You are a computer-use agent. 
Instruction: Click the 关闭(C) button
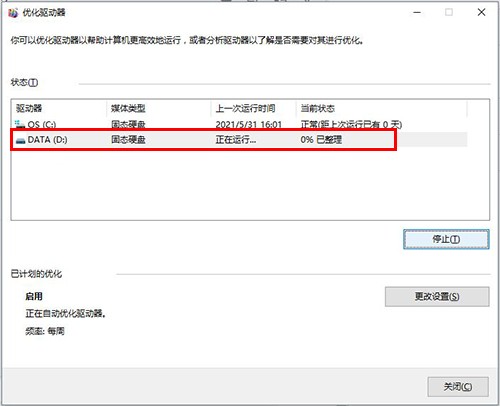tap(458, 387)
